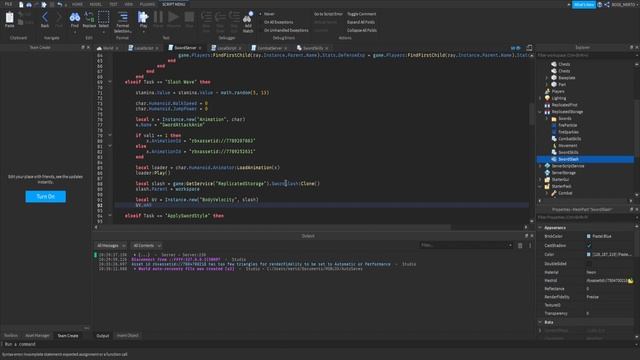Click the Material property value Neon
Viewport: 640px width, 360px height.
591,272
